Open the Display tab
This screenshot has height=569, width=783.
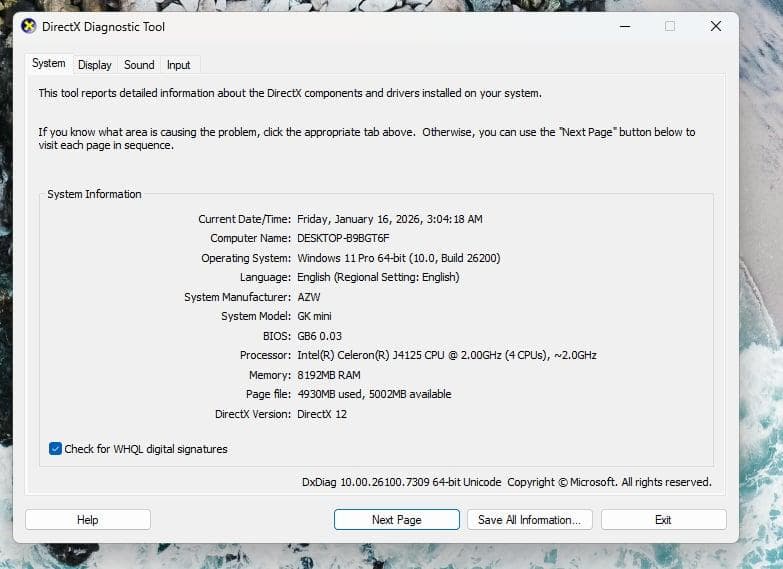95,65
